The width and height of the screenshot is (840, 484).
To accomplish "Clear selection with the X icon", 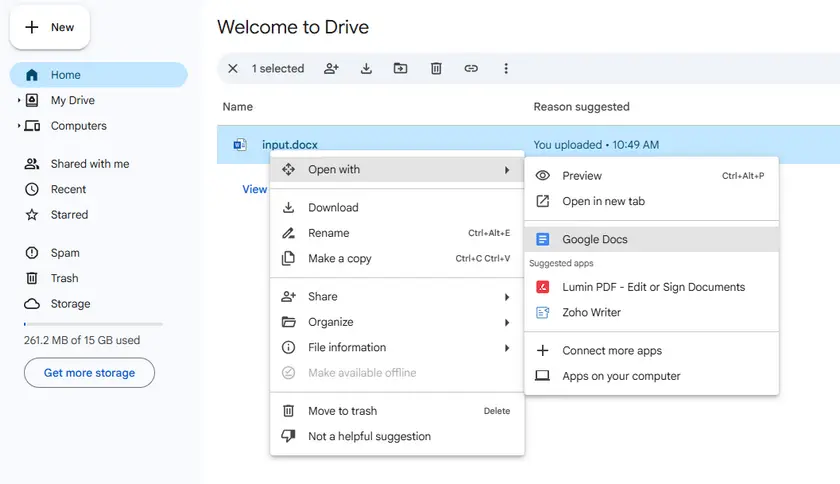I will click(232, 69).
